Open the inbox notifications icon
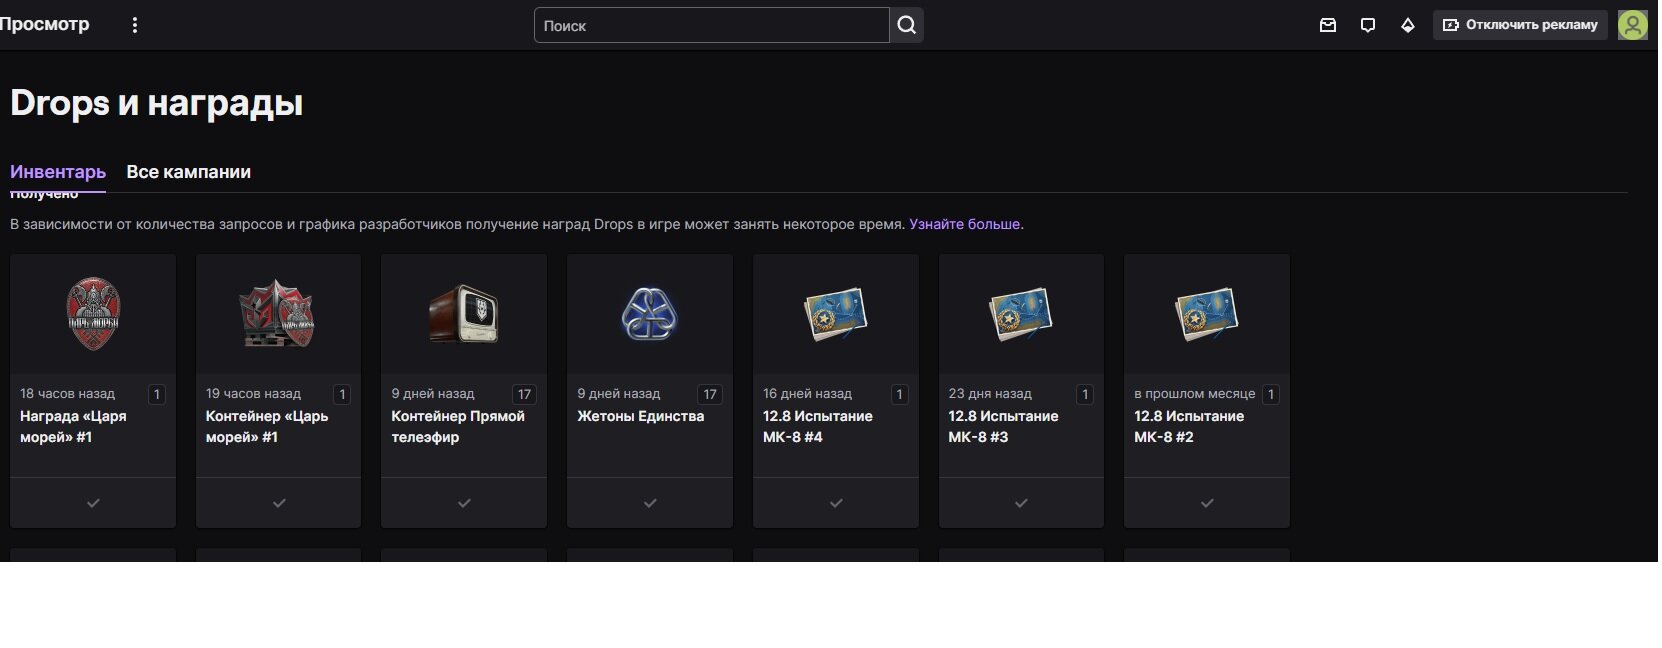 click(x=1328, y=25)
